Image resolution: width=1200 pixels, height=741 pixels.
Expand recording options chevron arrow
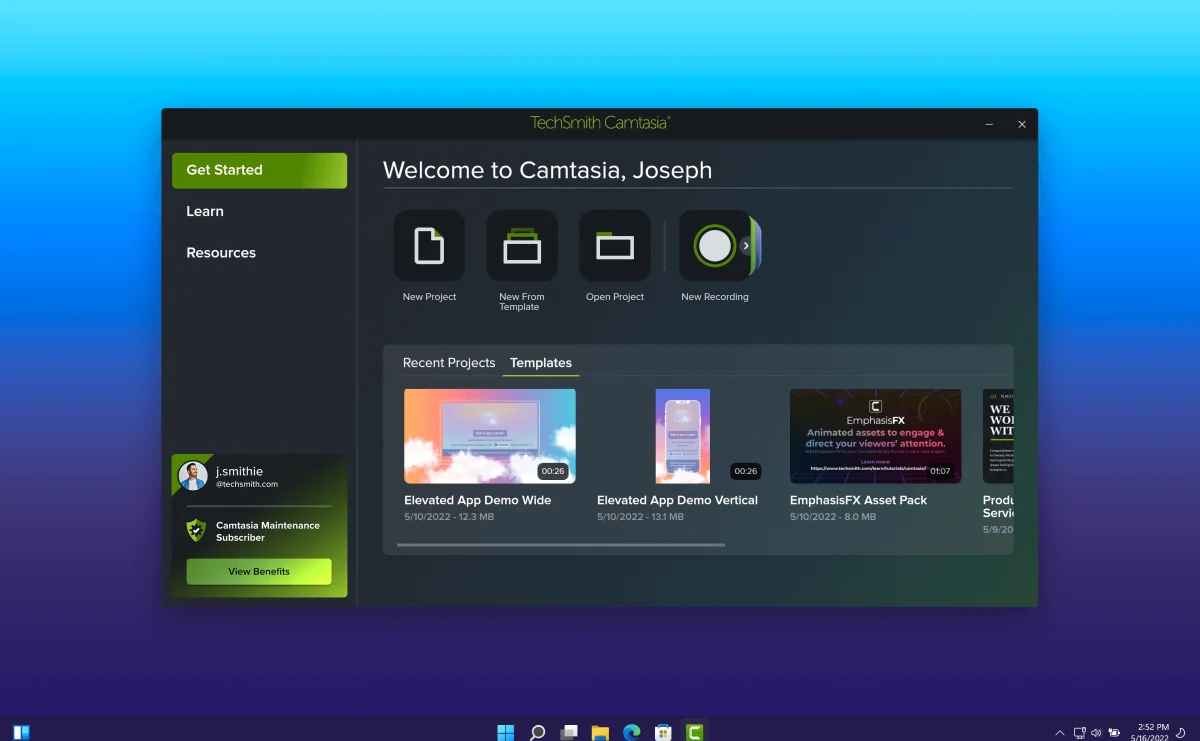746,246
